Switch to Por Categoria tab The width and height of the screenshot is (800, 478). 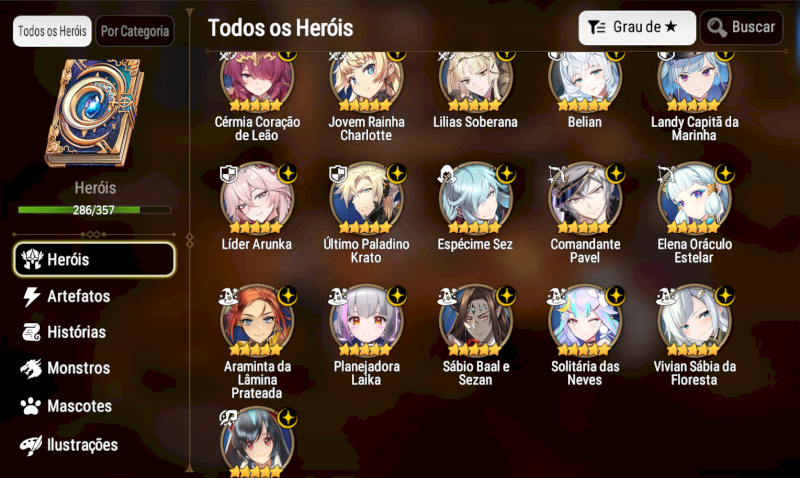(x=135, y=32)
